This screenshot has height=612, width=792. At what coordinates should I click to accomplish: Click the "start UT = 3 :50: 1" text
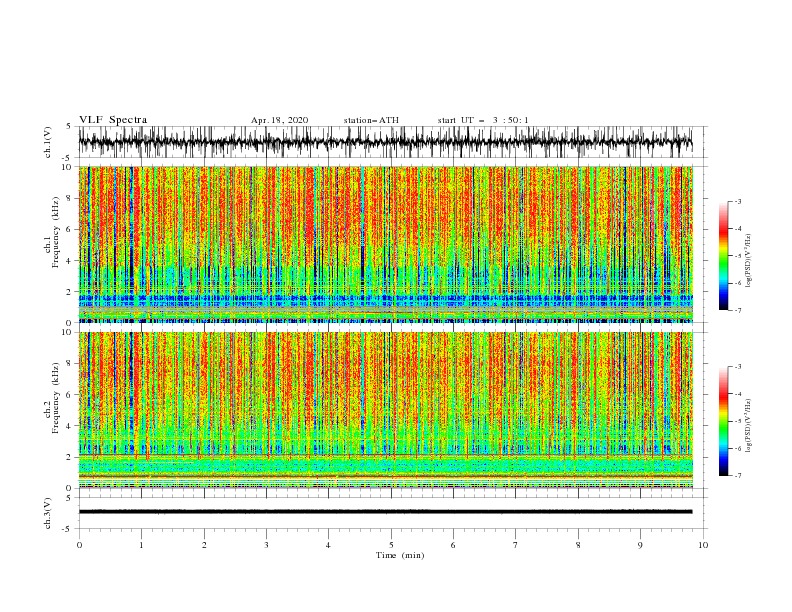[x=483, y=120]
